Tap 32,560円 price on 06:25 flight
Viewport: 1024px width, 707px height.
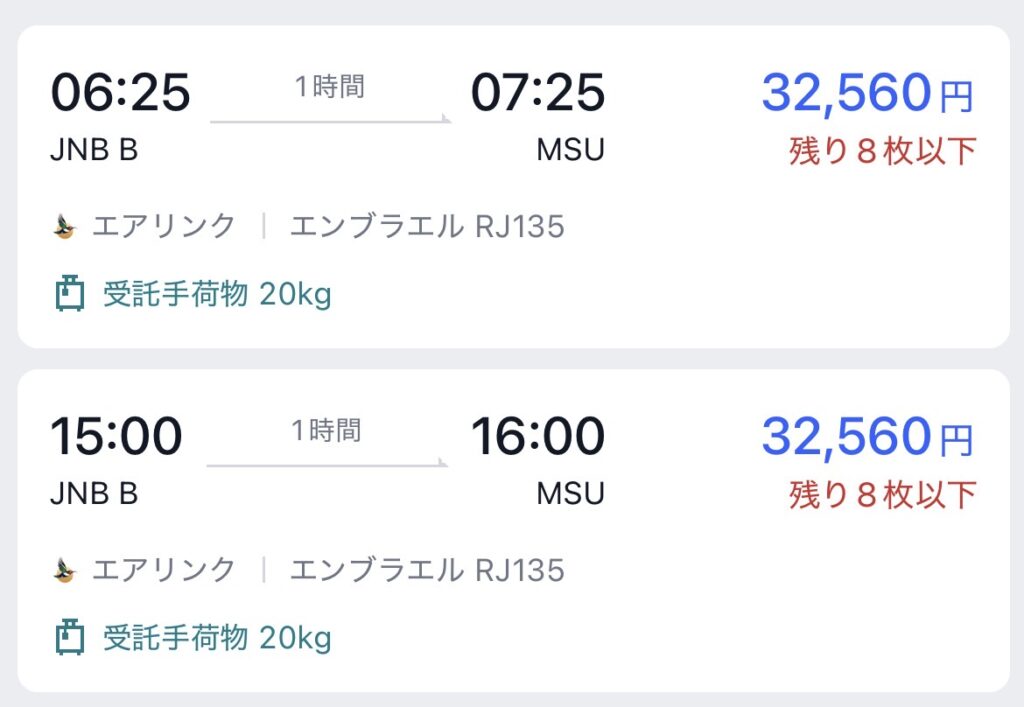[866, 94]
